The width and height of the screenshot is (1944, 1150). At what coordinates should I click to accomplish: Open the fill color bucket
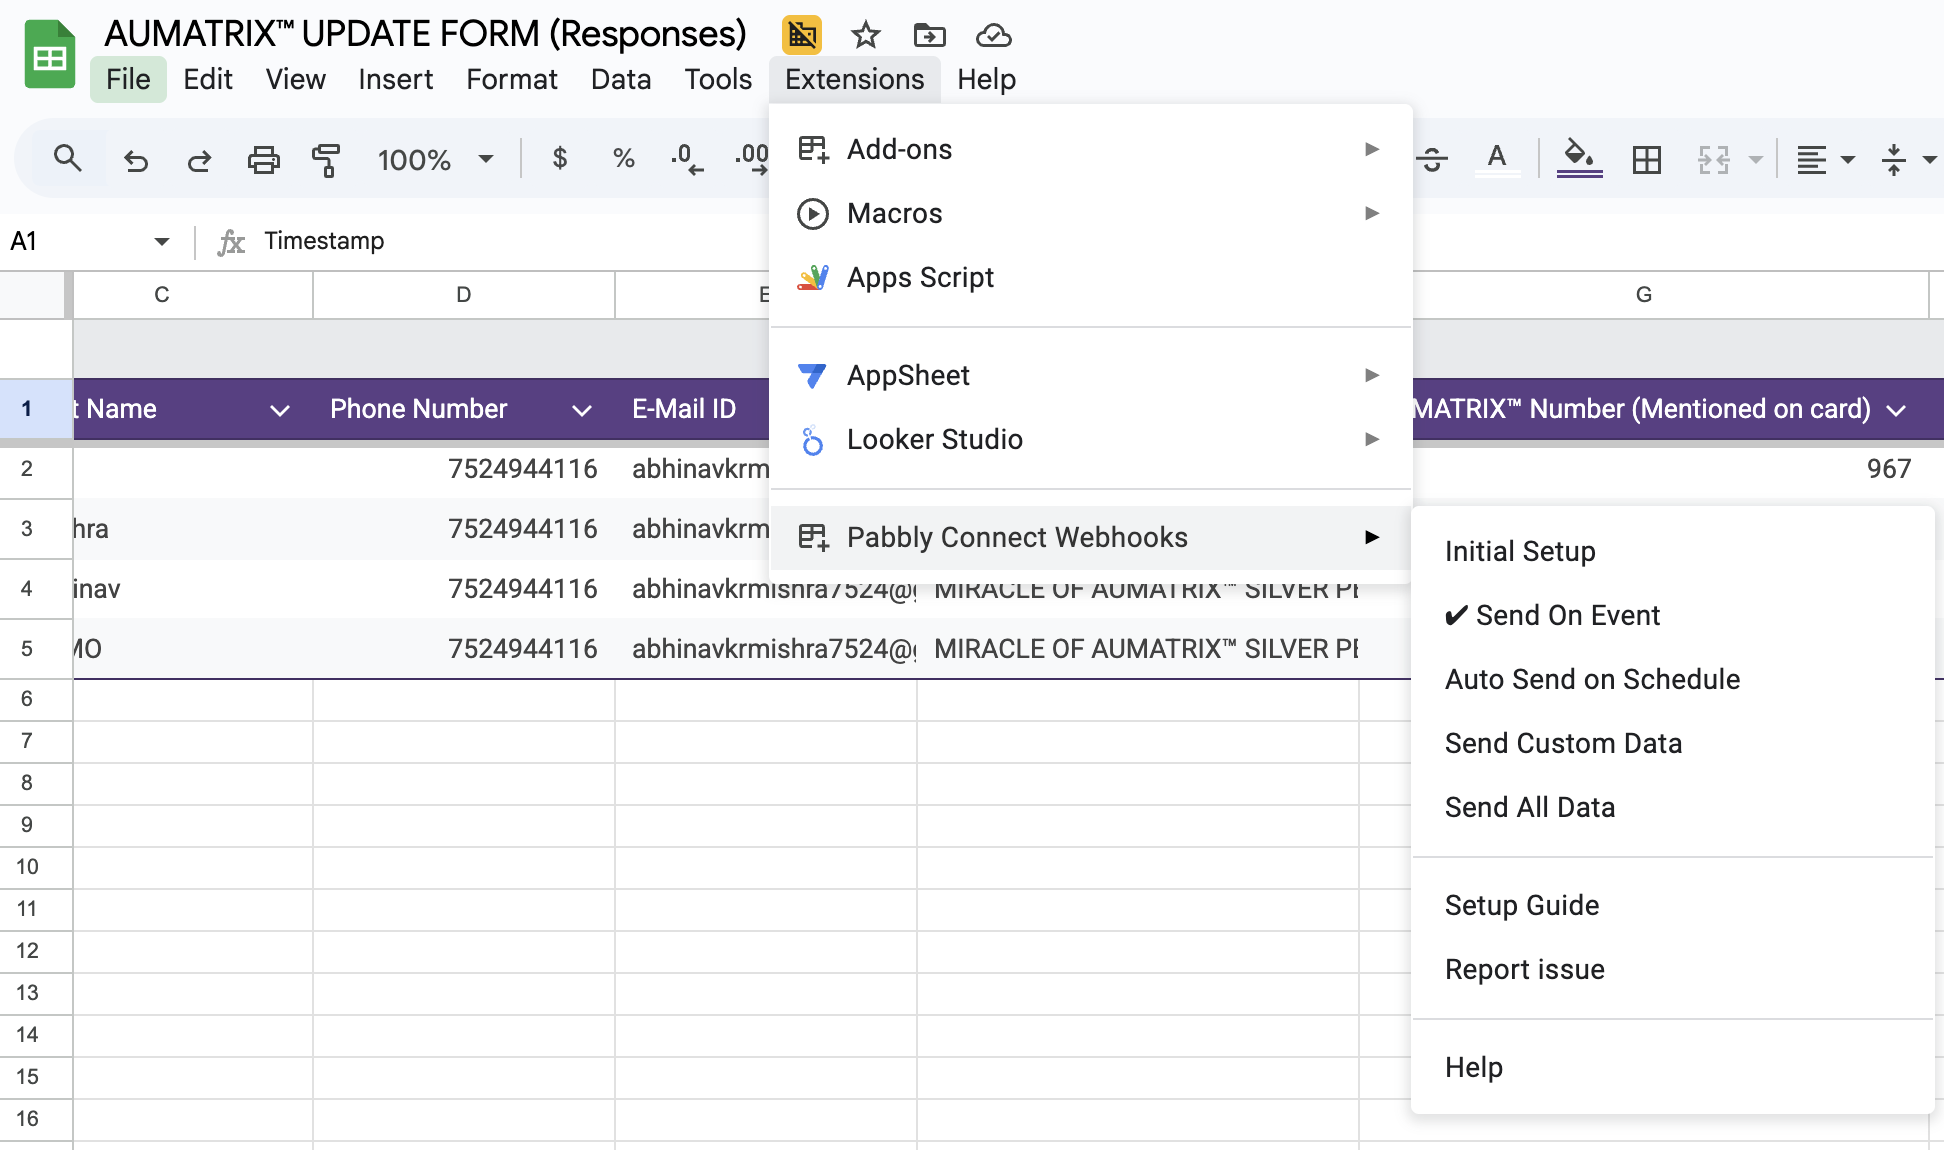[1579, 158]
